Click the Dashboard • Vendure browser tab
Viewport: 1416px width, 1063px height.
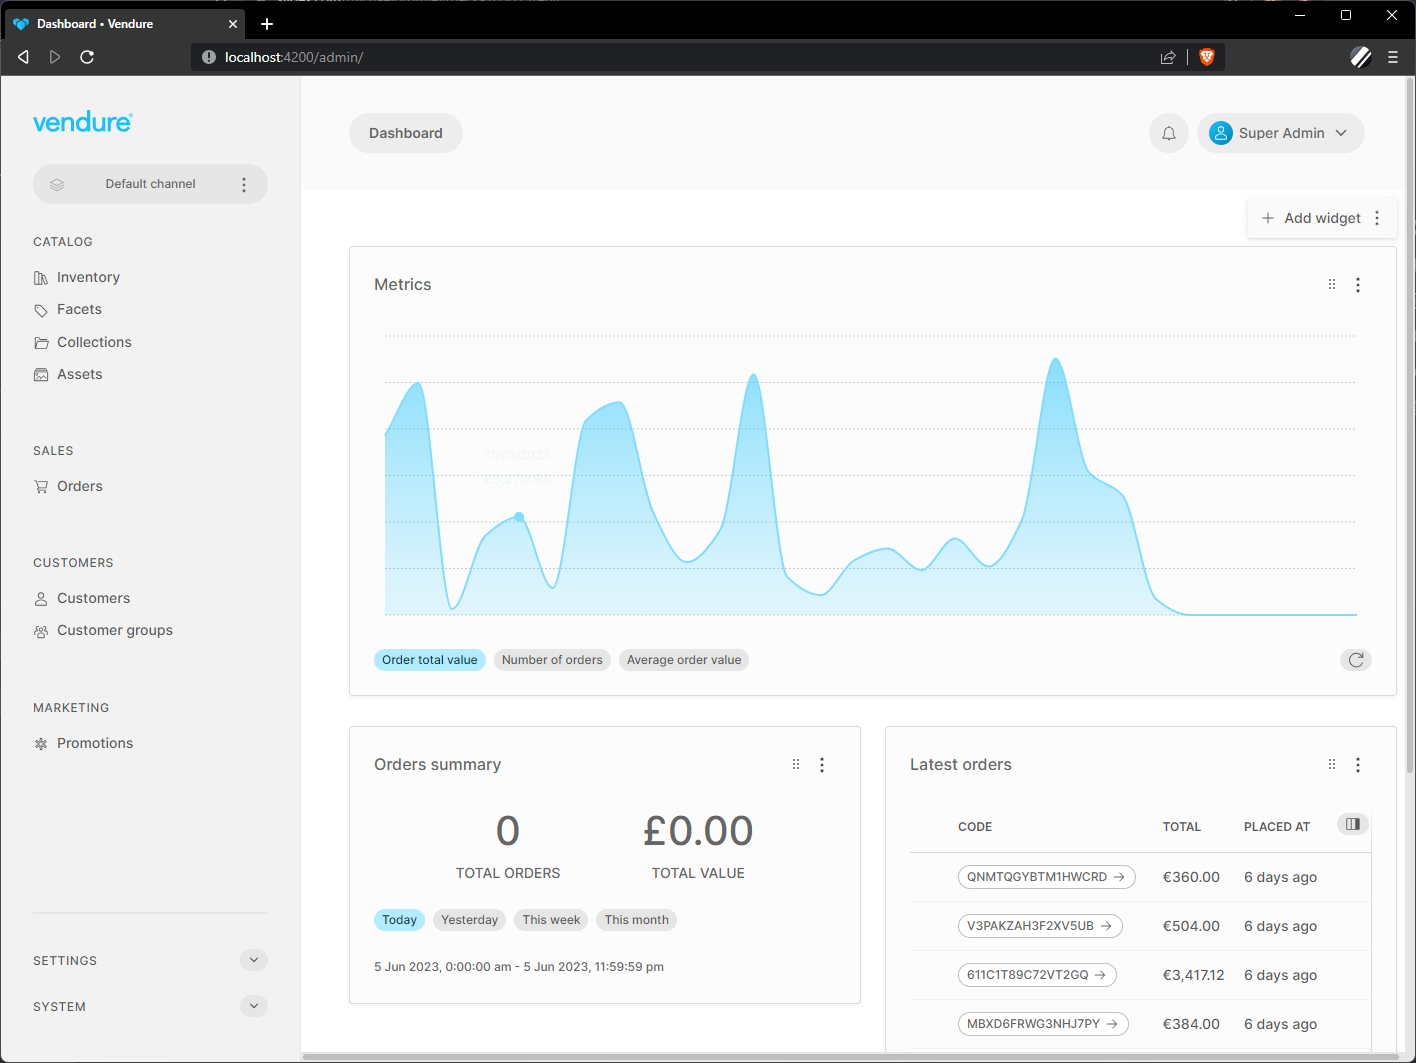coord(125,24)
